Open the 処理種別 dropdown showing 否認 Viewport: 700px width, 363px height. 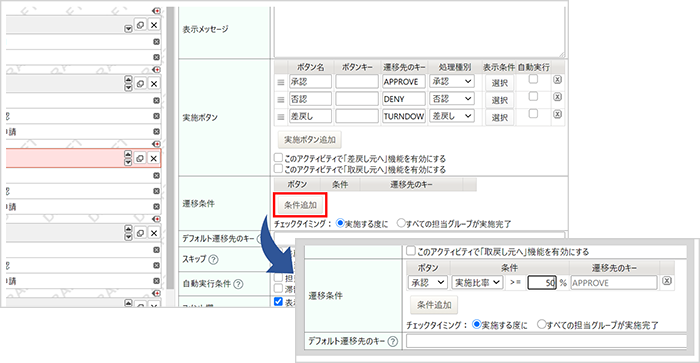click(452, 99)
